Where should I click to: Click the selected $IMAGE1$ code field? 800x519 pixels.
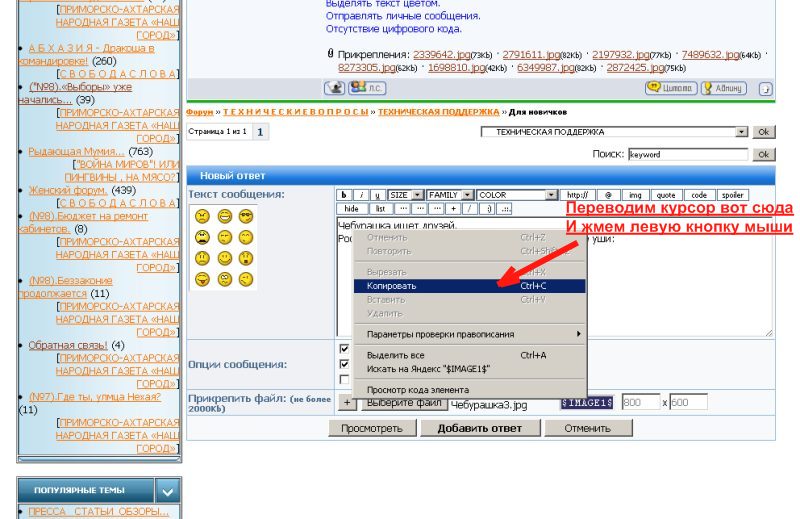(x=587, y=403)
